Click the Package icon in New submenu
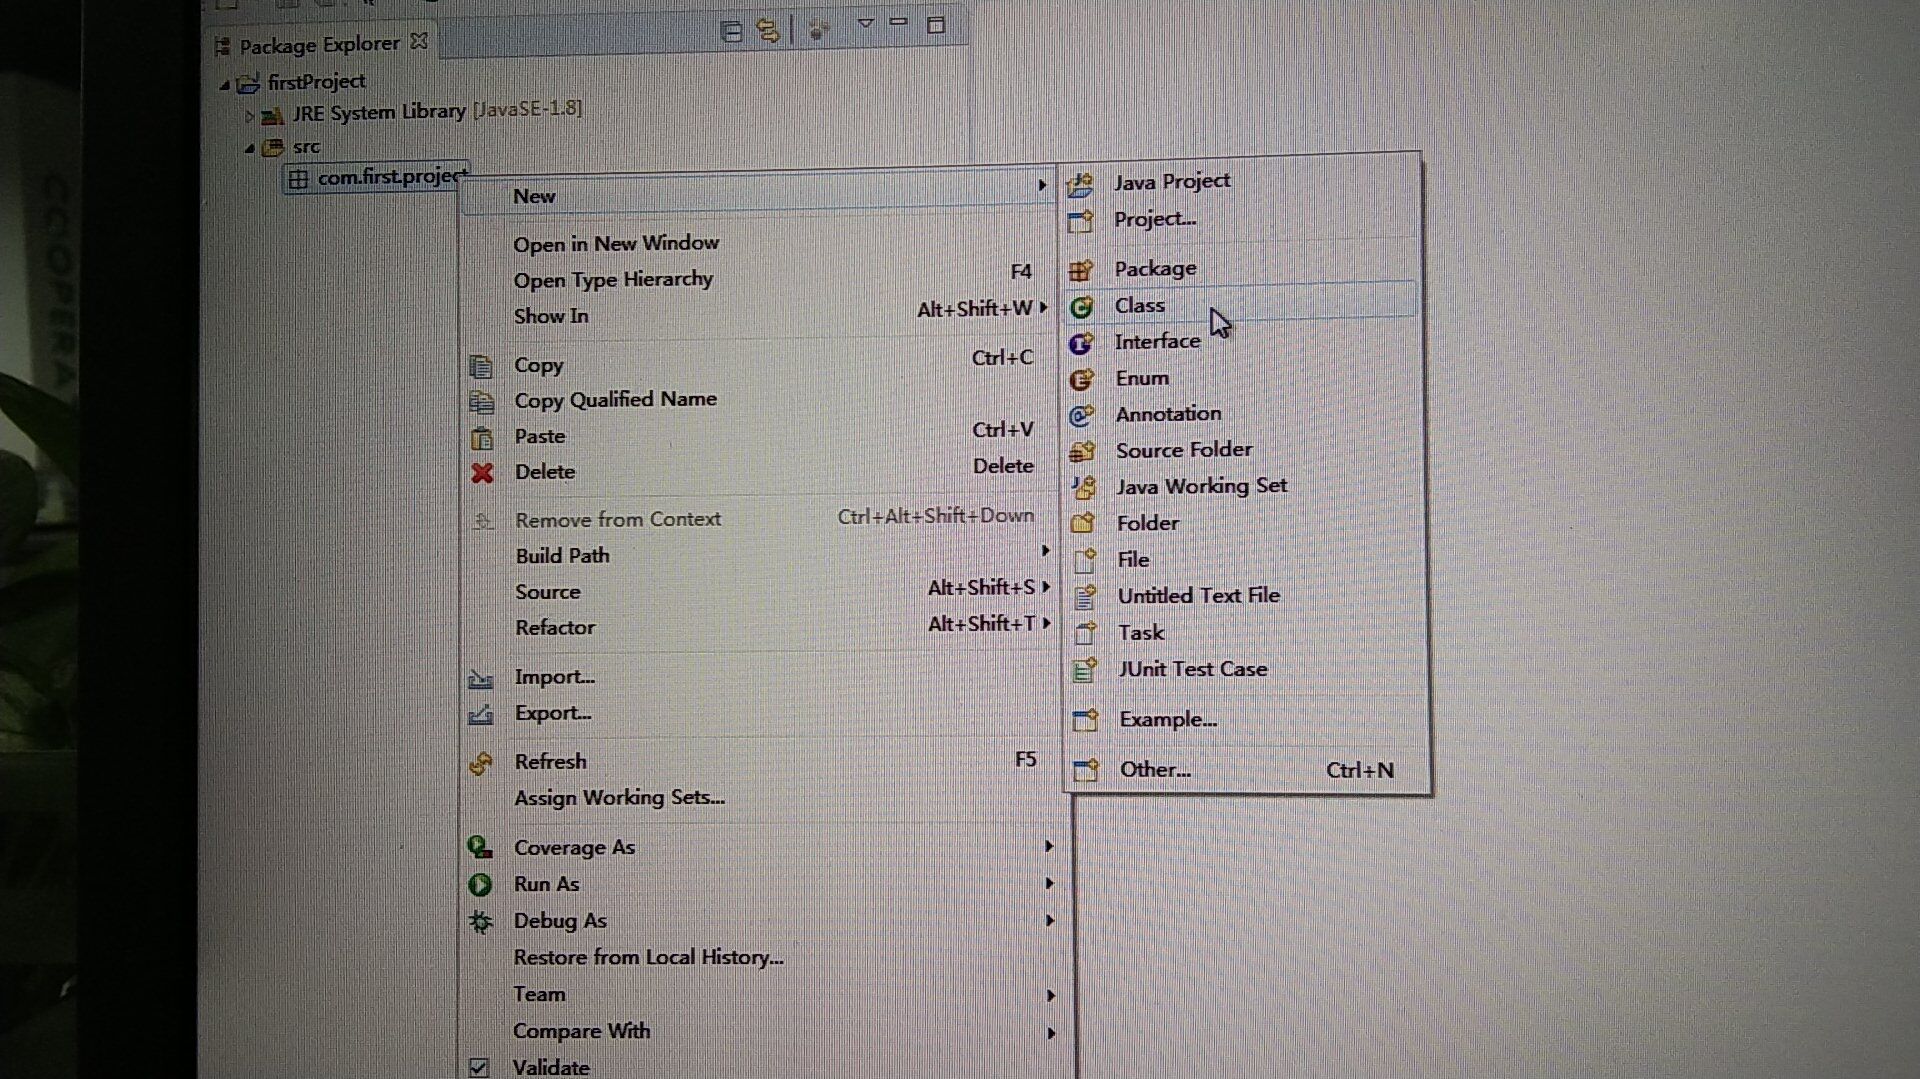Viewport: 1920px width, 1079px height. point(1080,270)
